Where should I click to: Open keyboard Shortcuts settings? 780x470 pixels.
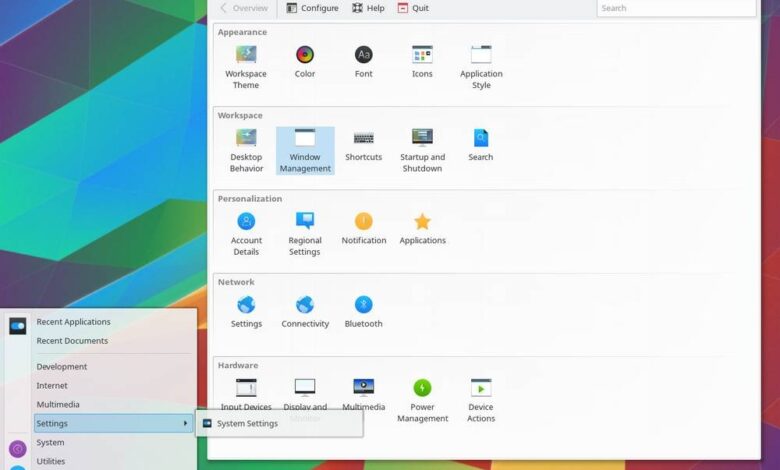(364, 145)
